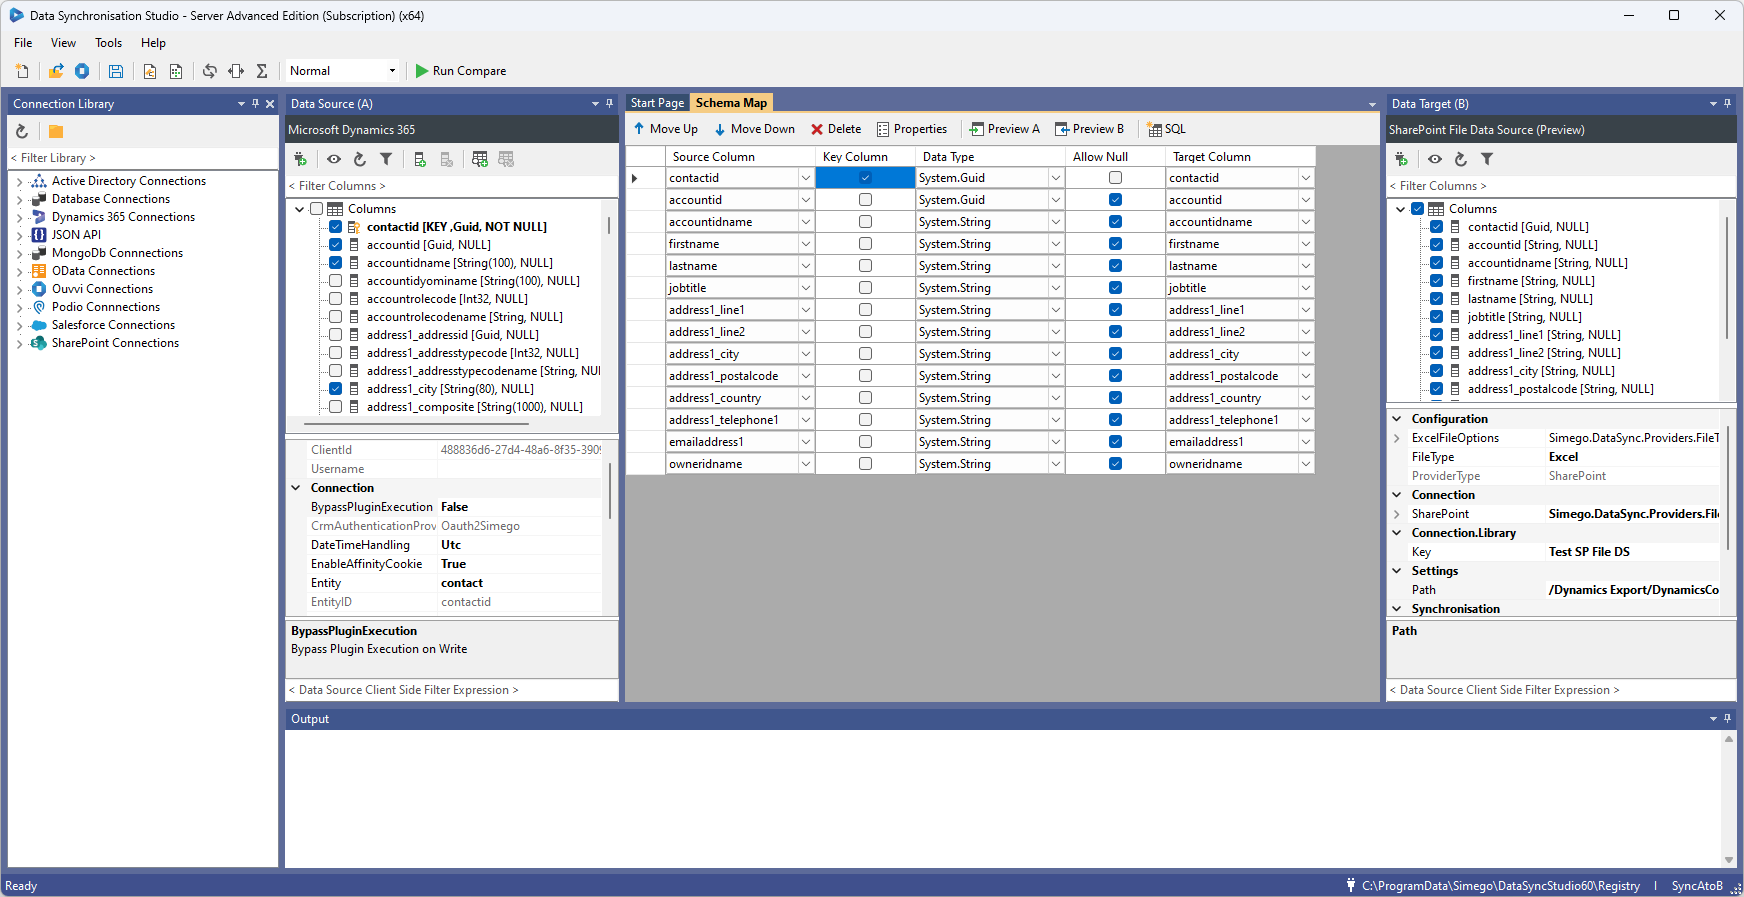Select Salesforce Connections tree item
The height and width of the screenshot is (897, 1744).
click(113, 325)
